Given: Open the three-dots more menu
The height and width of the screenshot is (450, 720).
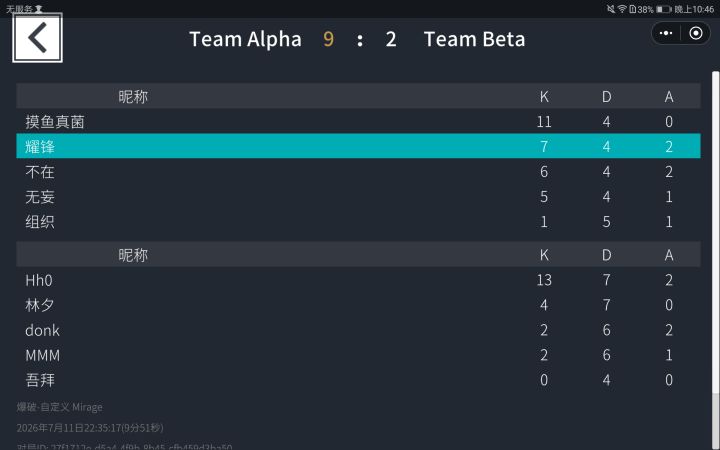Looking at the screenshot, I should click(x=666, y=33).
